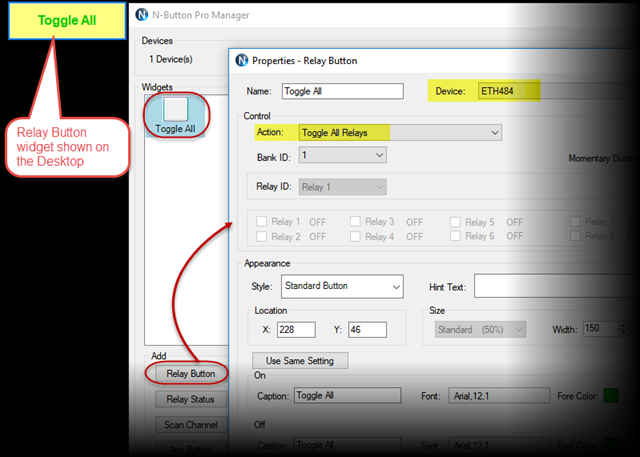Check the Relay 3 checkbox
This screenshot has width=640, height=457.
(356, 222)
